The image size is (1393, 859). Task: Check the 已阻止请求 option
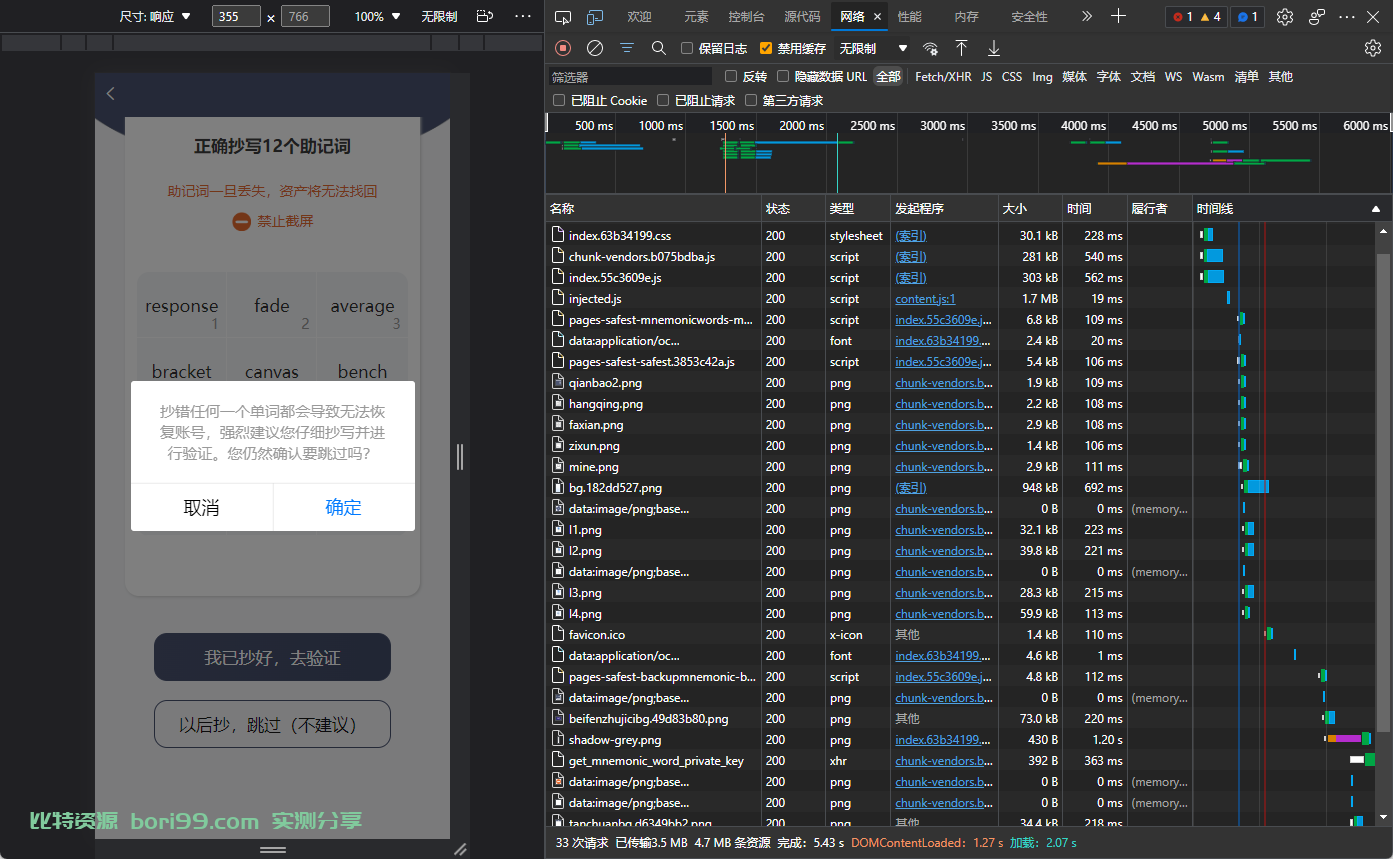click(x=663, y=100)
